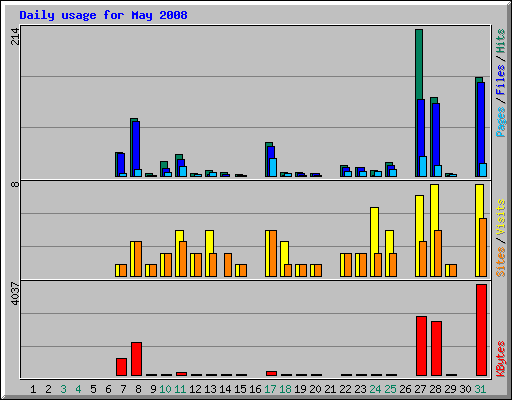Click green day label 4
Image resolution: width=512 pixels, height=400 pixels.
click(78, 389)
